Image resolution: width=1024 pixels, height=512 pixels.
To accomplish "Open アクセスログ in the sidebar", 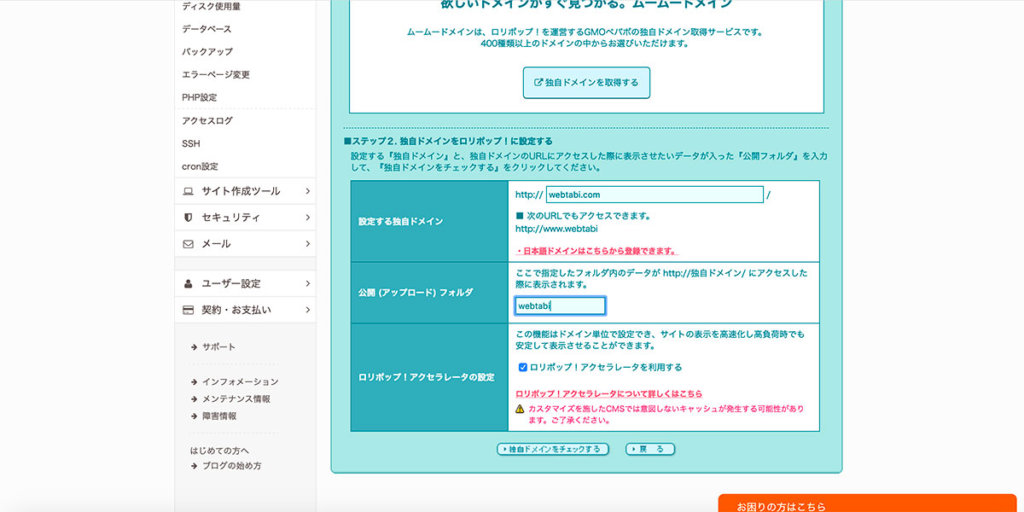I will click(x=207, y=121).
